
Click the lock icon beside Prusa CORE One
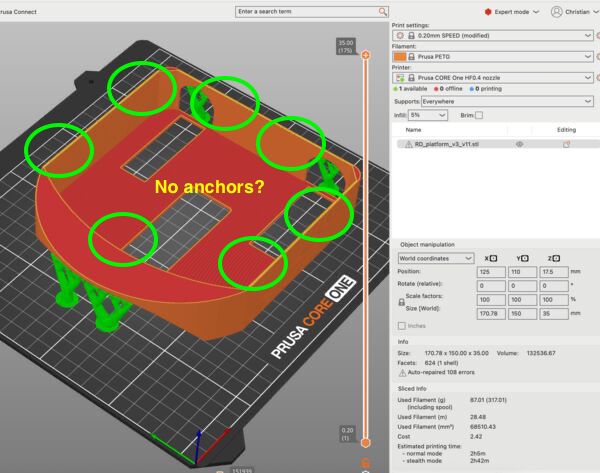[411, 78]
